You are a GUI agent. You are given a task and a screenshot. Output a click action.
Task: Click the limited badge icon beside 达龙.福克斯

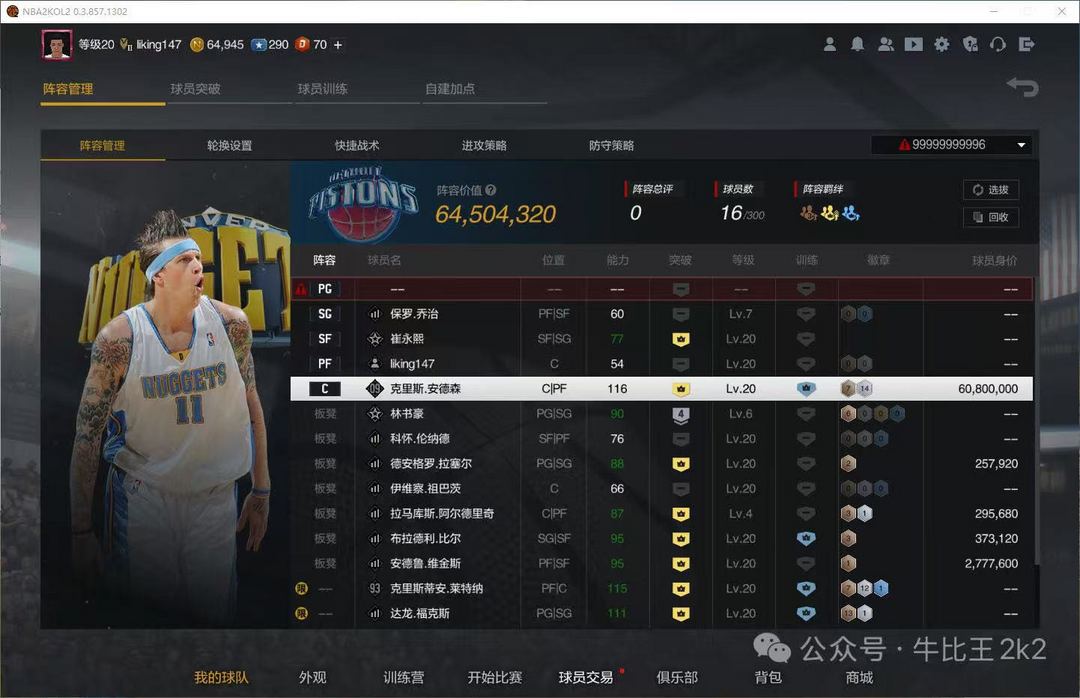pyautogui.click(x=301, y=613)
